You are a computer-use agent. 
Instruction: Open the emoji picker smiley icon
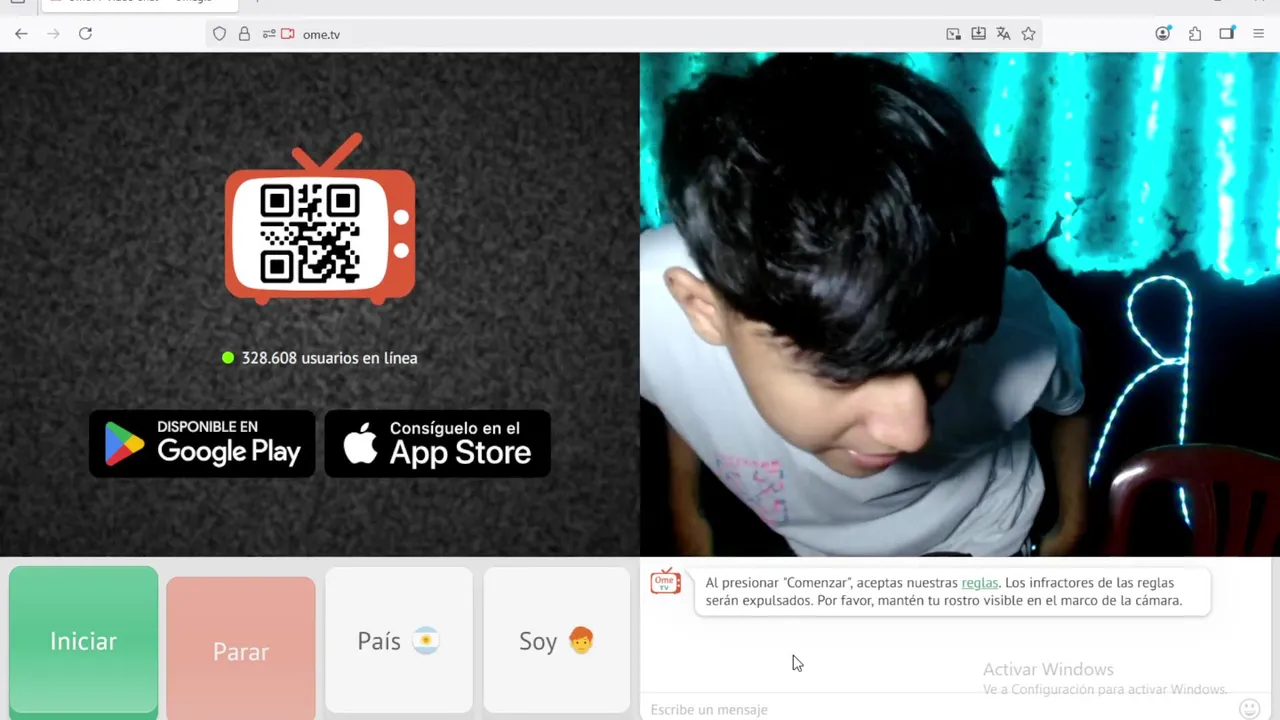1249,709
